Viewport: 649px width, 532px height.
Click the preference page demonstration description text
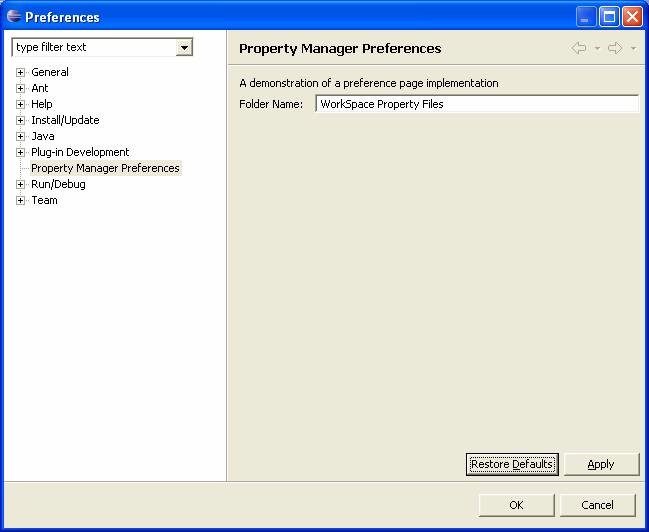click(x=369, y=83)
